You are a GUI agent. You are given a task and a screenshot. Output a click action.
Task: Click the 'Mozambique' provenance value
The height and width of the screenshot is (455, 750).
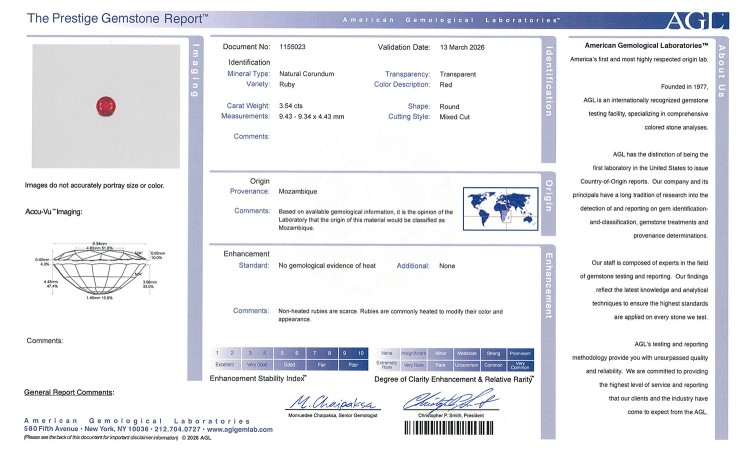point(298,191)
